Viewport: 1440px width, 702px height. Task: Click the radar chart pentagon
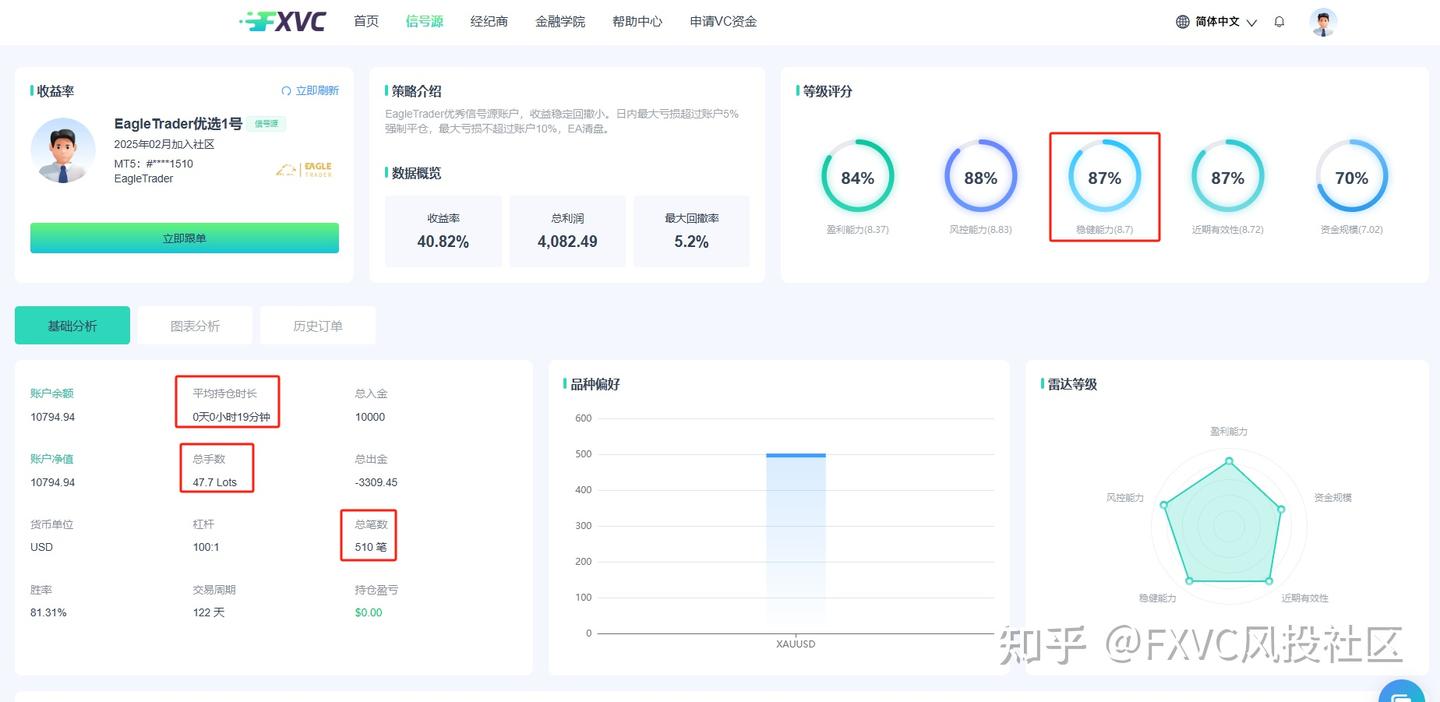coord(1223,523)
